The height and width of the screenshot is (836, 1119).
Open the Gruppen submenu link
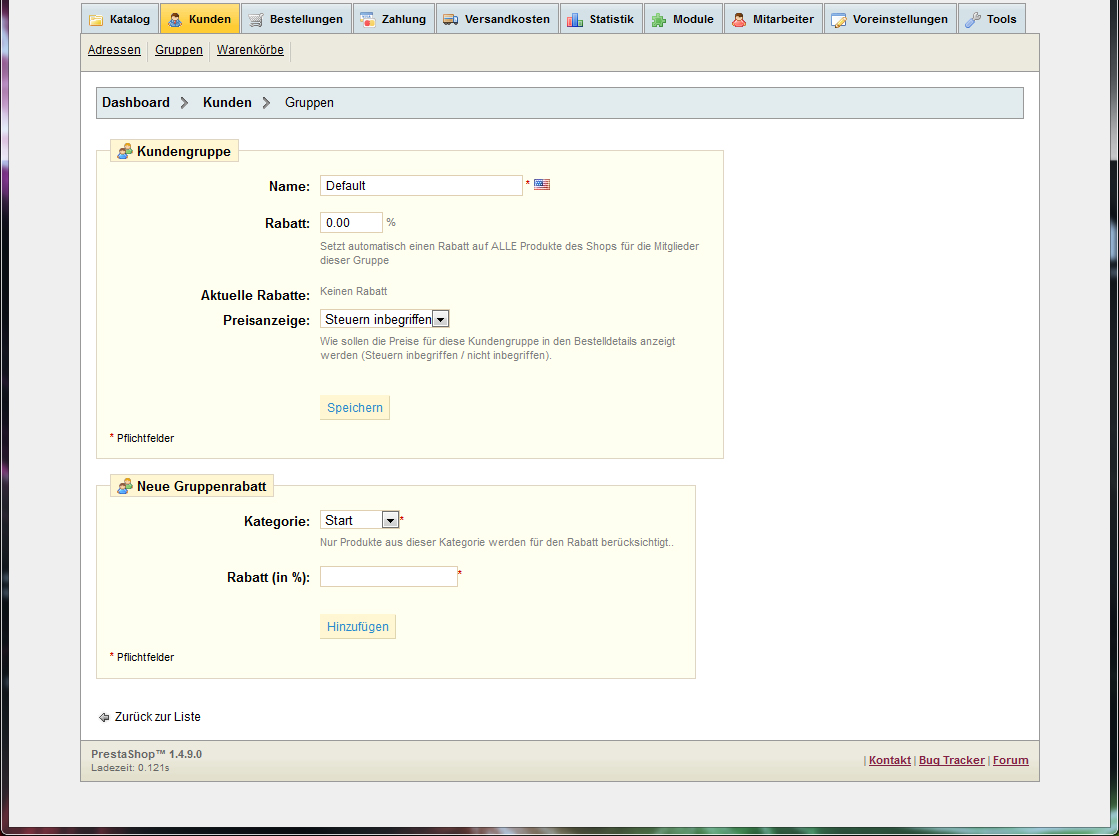tap(178, 50)
